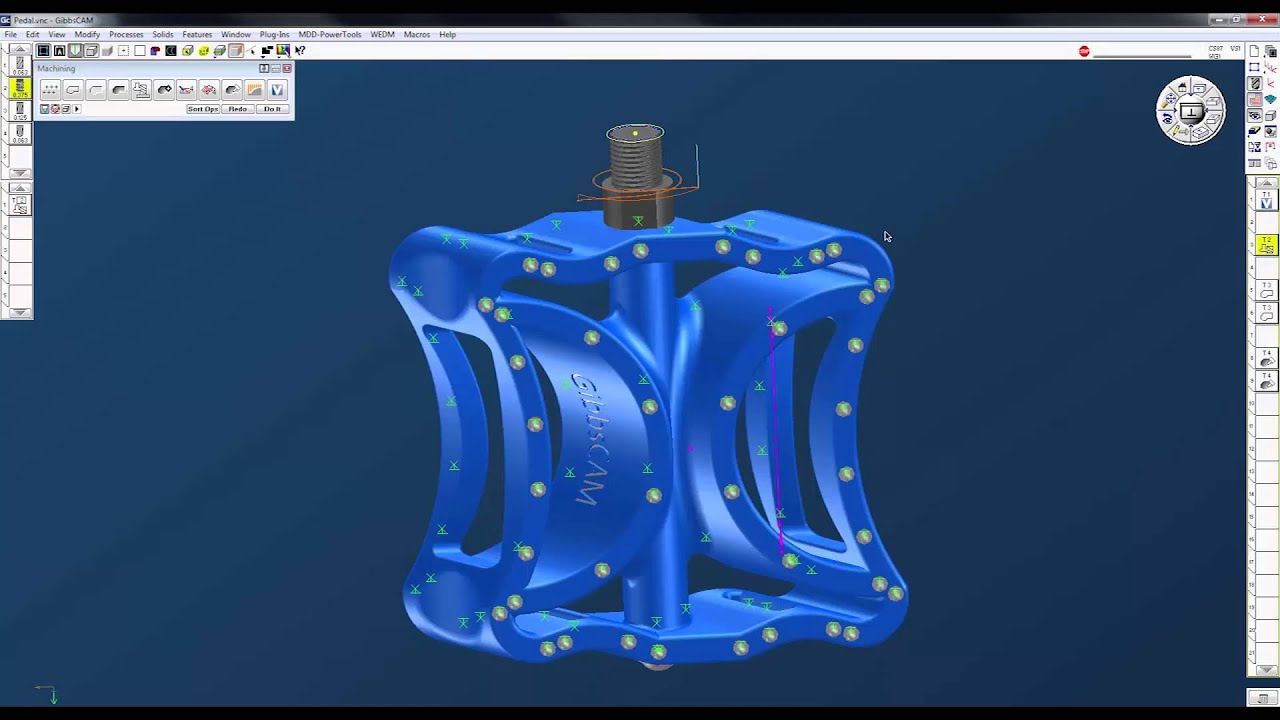Click the tool tile in the lower left list
The height and width of the screenshot is (720, 1280).
pyautogui.click(x=20, y=204)
